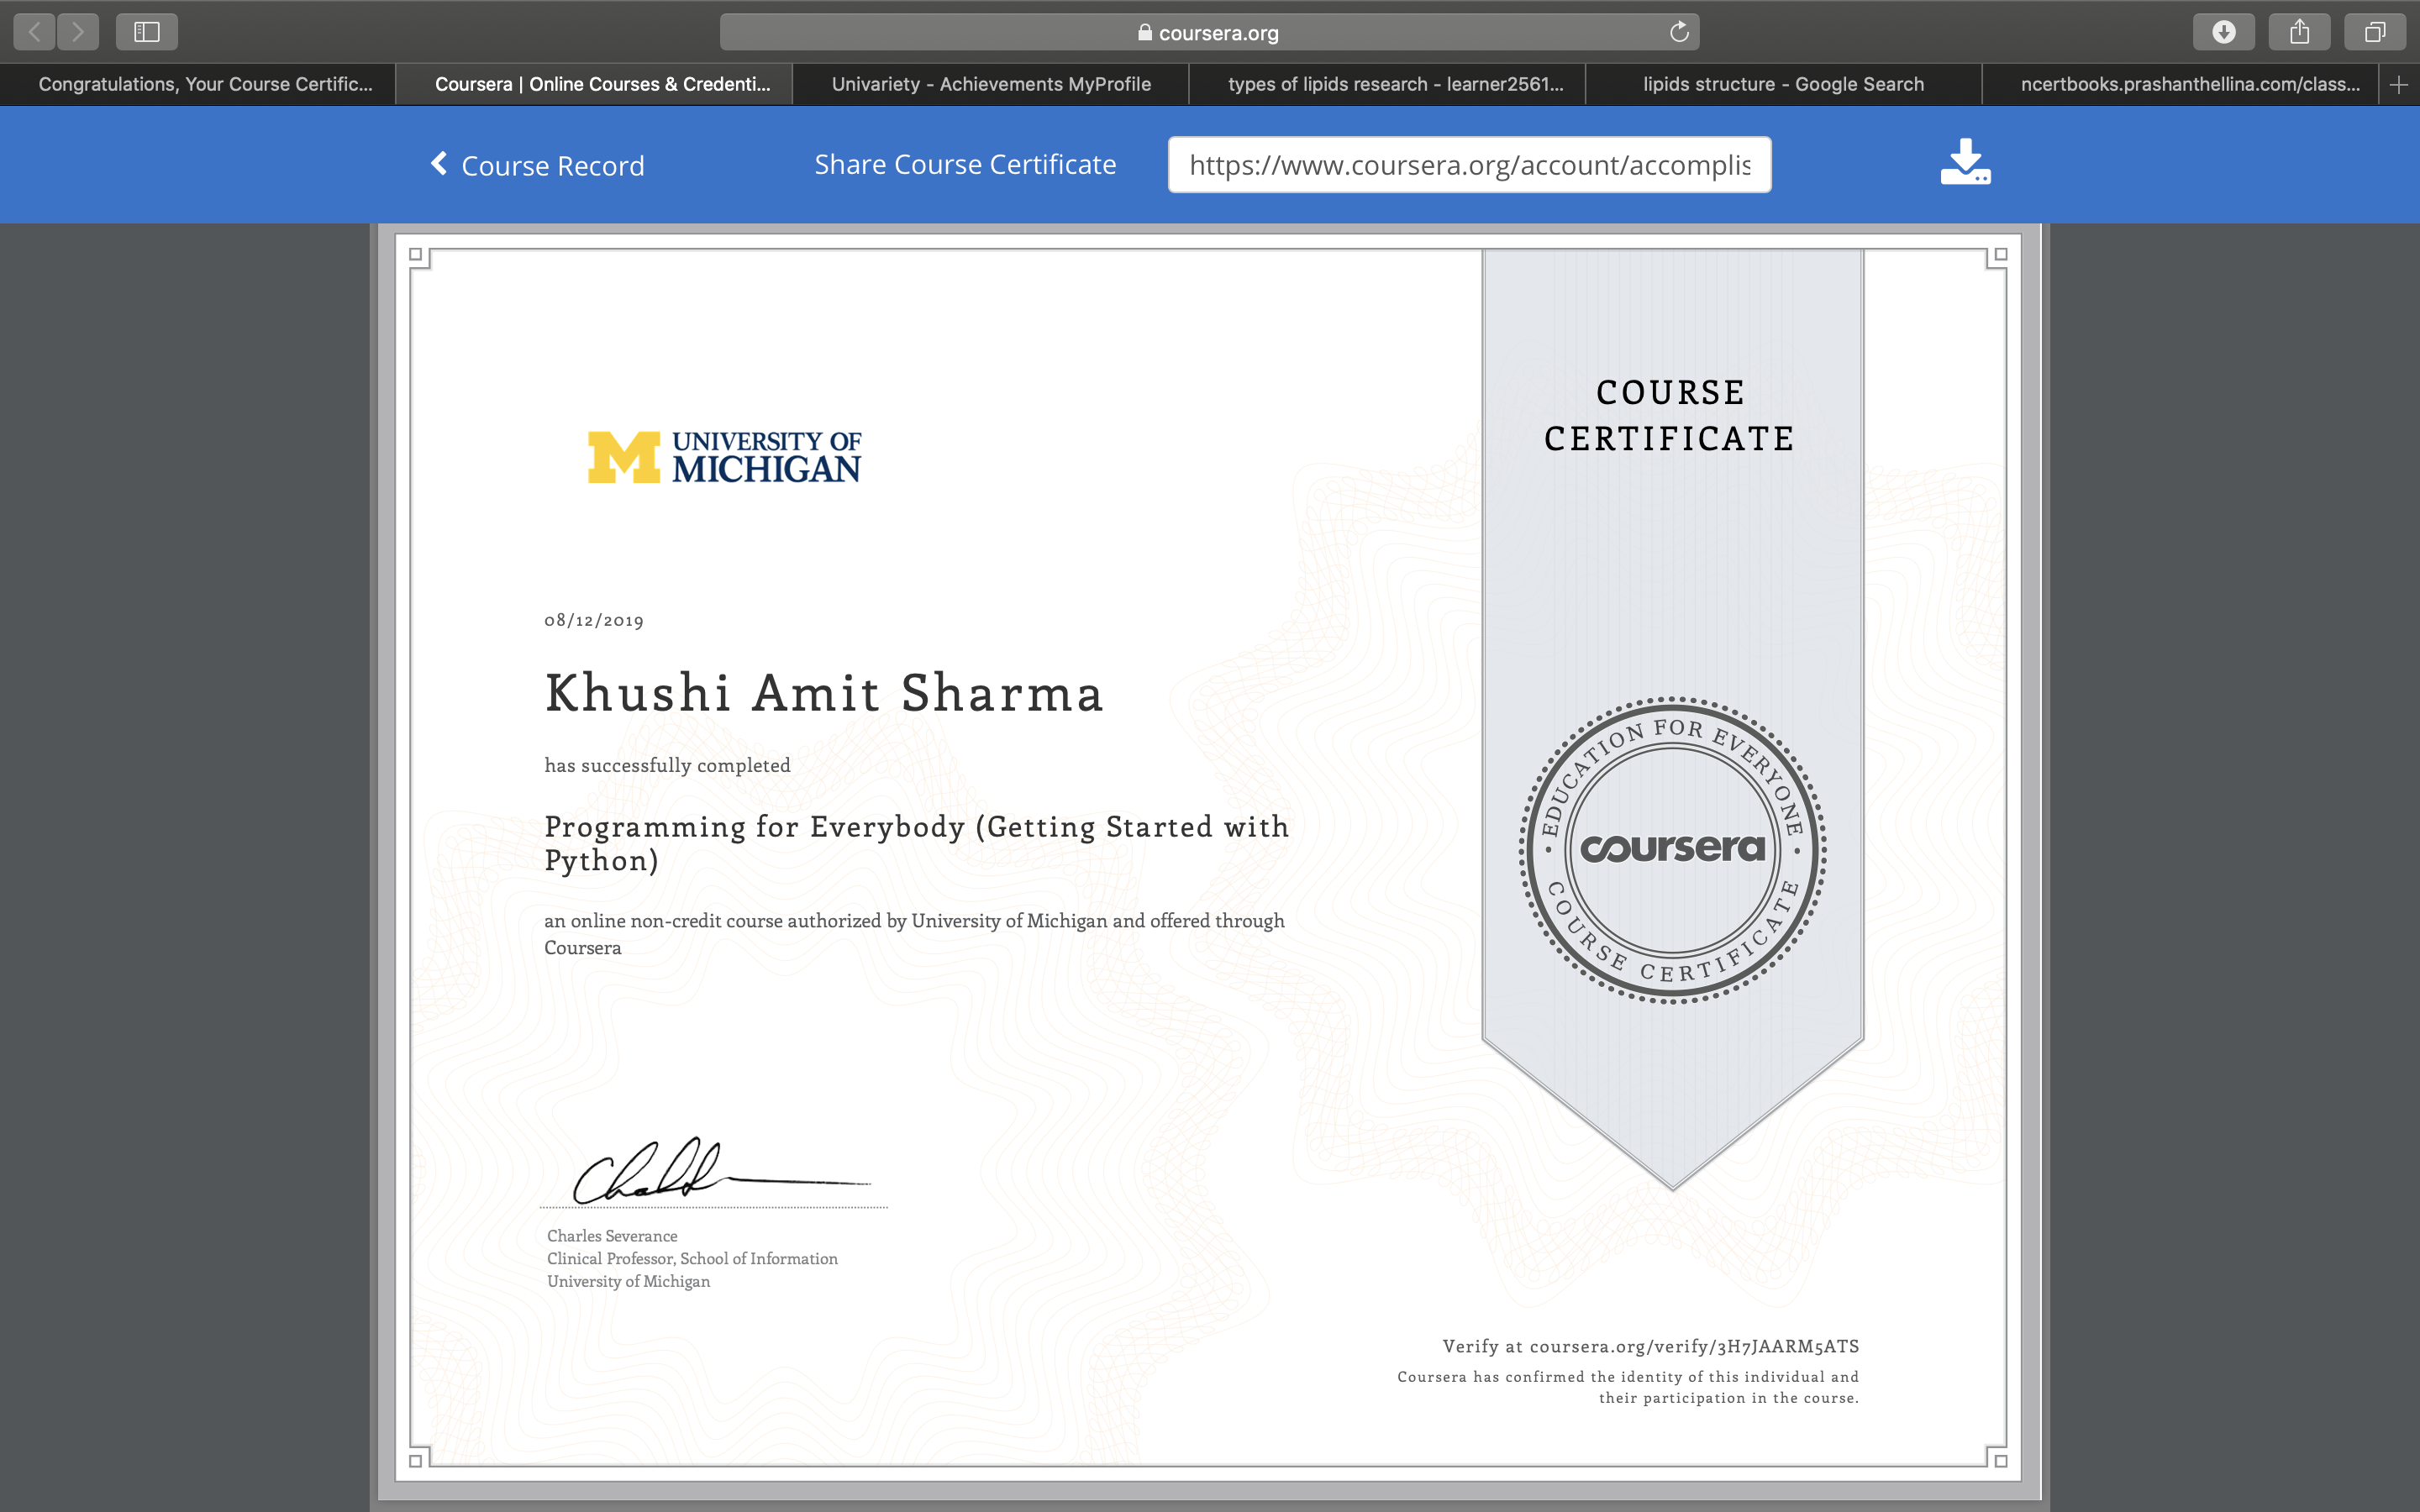
Task: Select Coursera Online Courses & Credenti tab
Action: click(x=594, y=85)
